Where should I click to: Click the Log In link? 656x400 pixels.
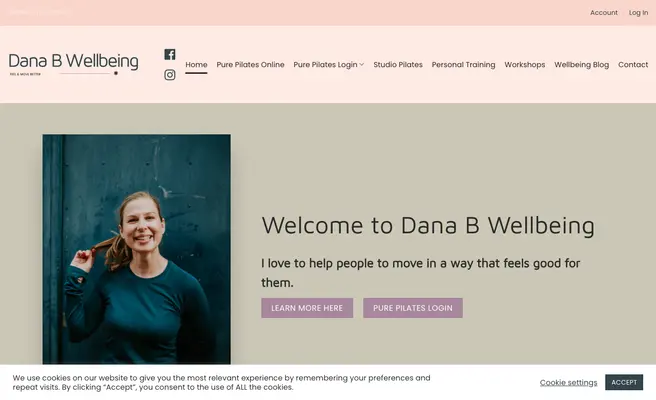point(638,13)
